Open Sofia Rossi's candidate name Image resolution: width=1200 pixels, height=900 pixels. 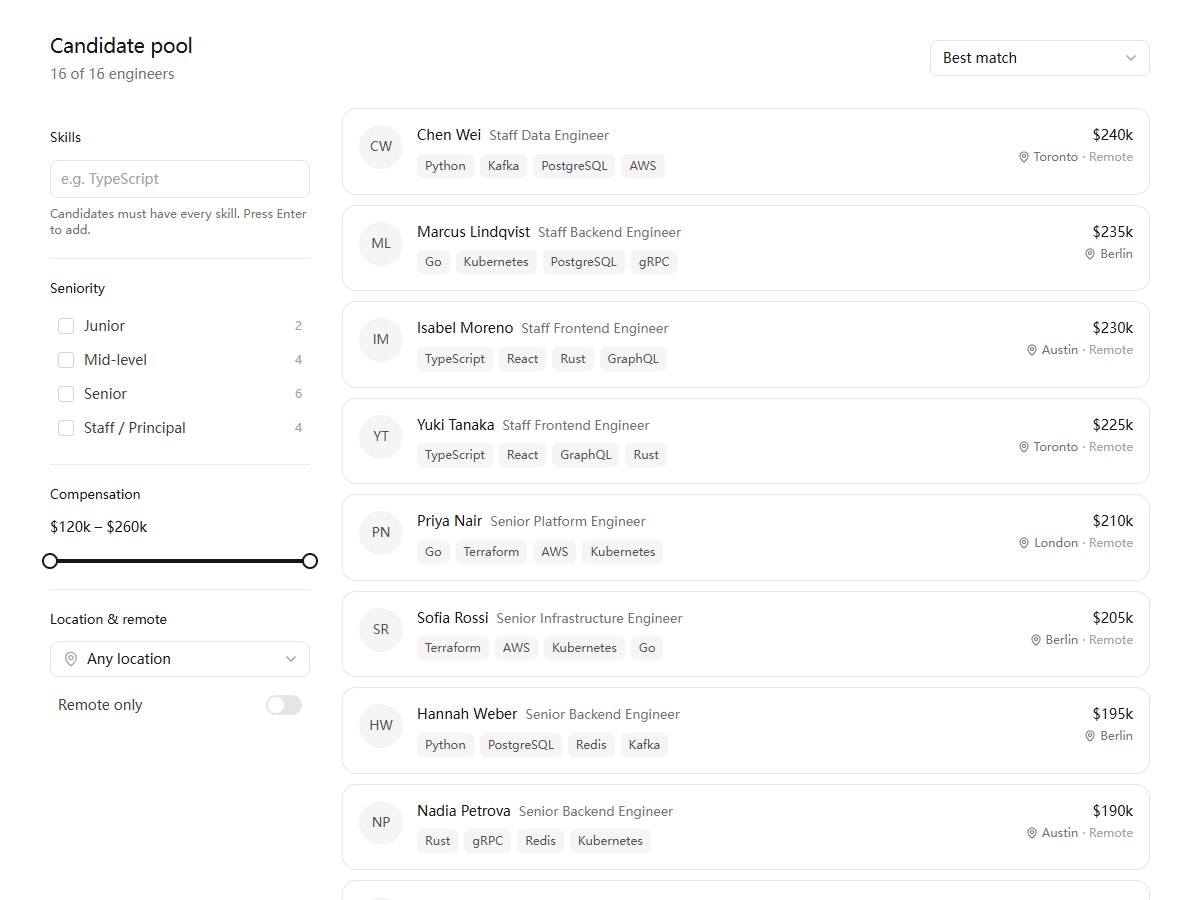click(x=453, y=618)
